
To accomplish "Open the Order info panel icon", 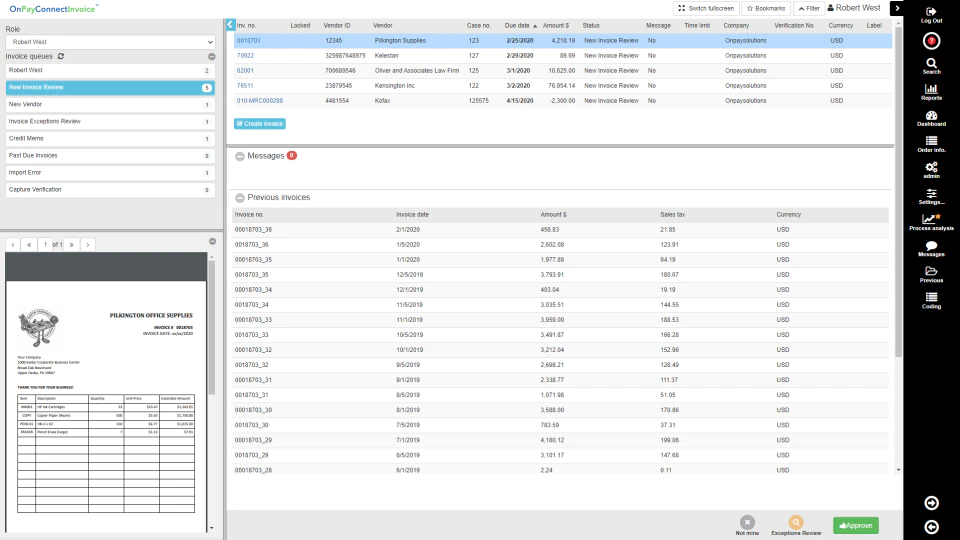I will point(931,144).
